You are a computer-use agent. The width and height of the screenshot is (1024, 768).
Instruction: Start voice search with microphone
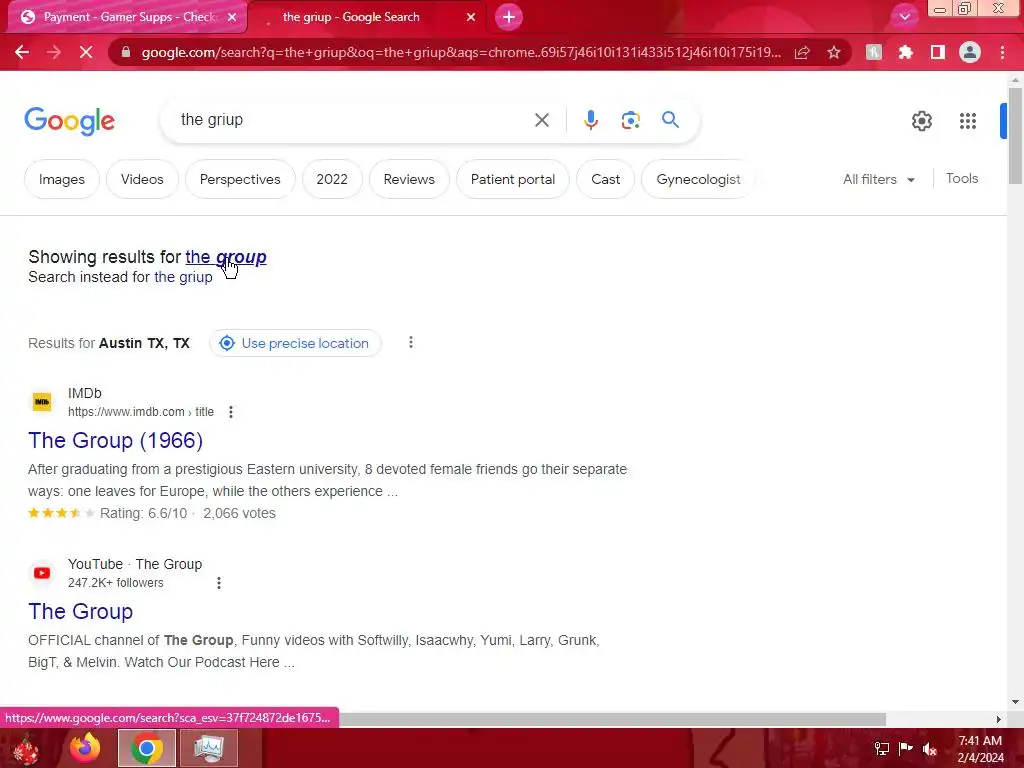point(590,120)
